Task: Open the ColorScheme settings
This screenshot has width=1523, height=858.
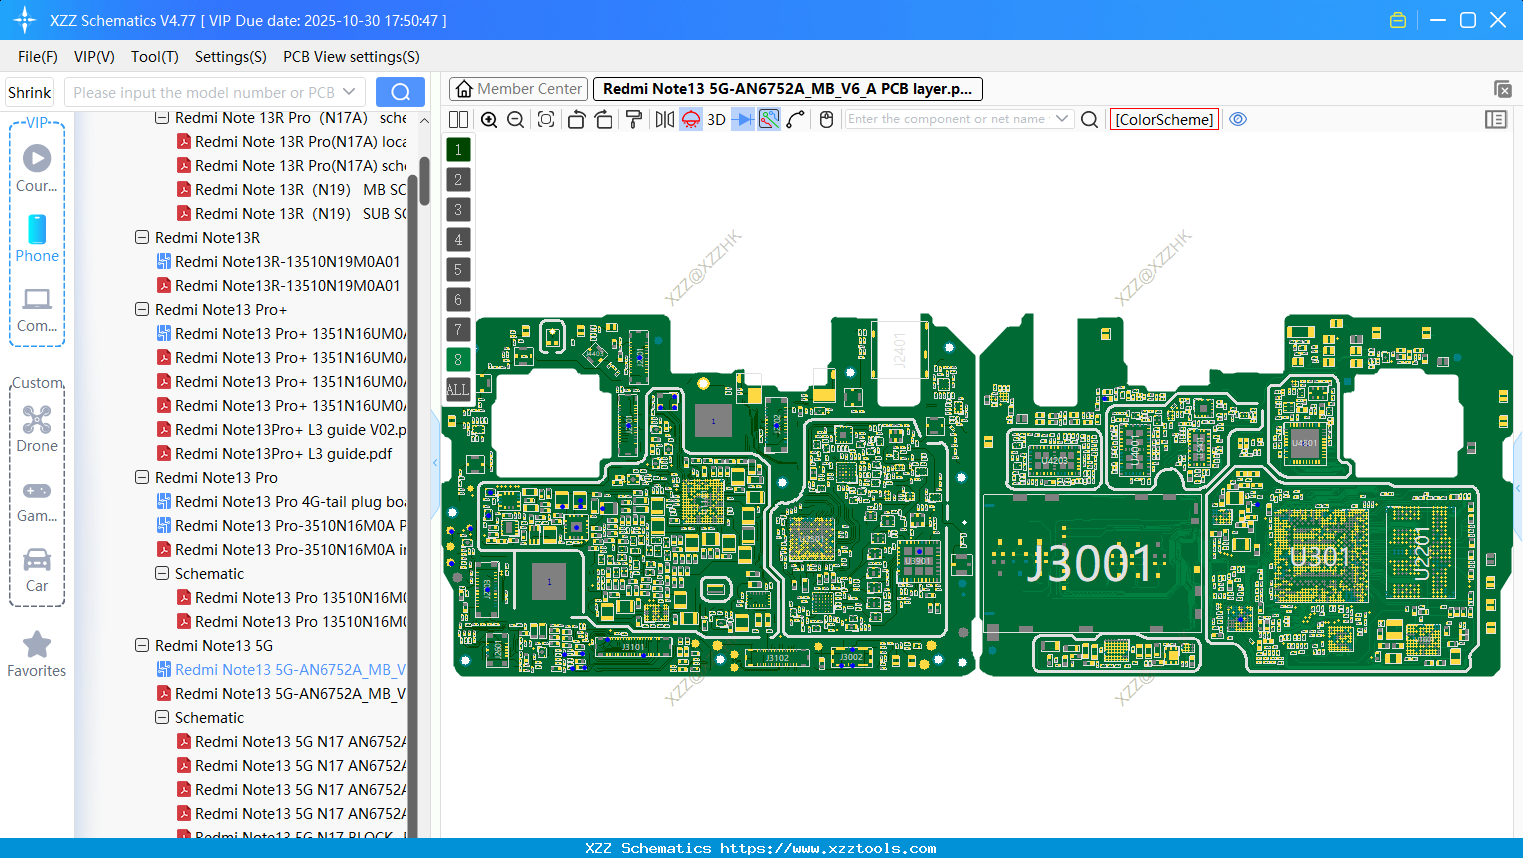Action: (x=1164, y=119)
